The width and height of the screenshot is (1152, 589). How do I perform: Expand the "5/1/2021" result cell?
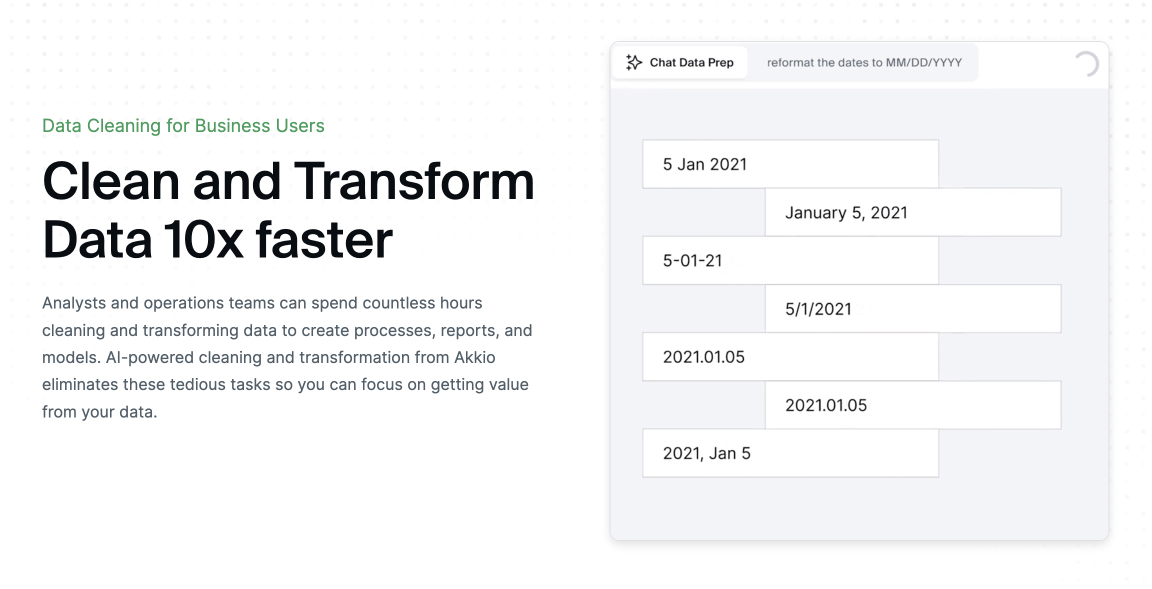[x=912, y=308]
